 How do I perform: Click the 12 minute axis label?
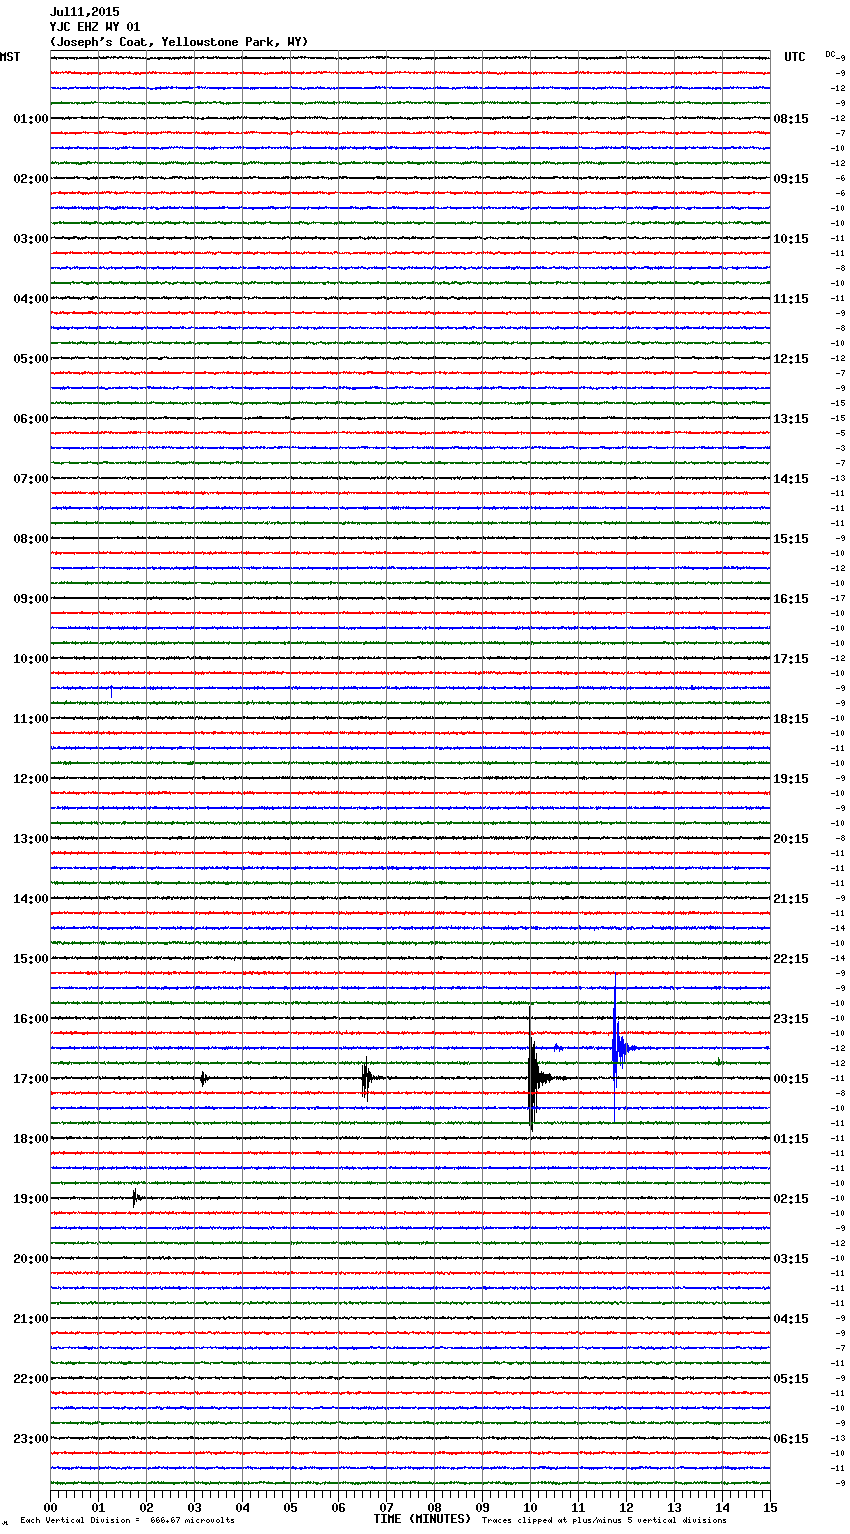[x=627, y=1507]
